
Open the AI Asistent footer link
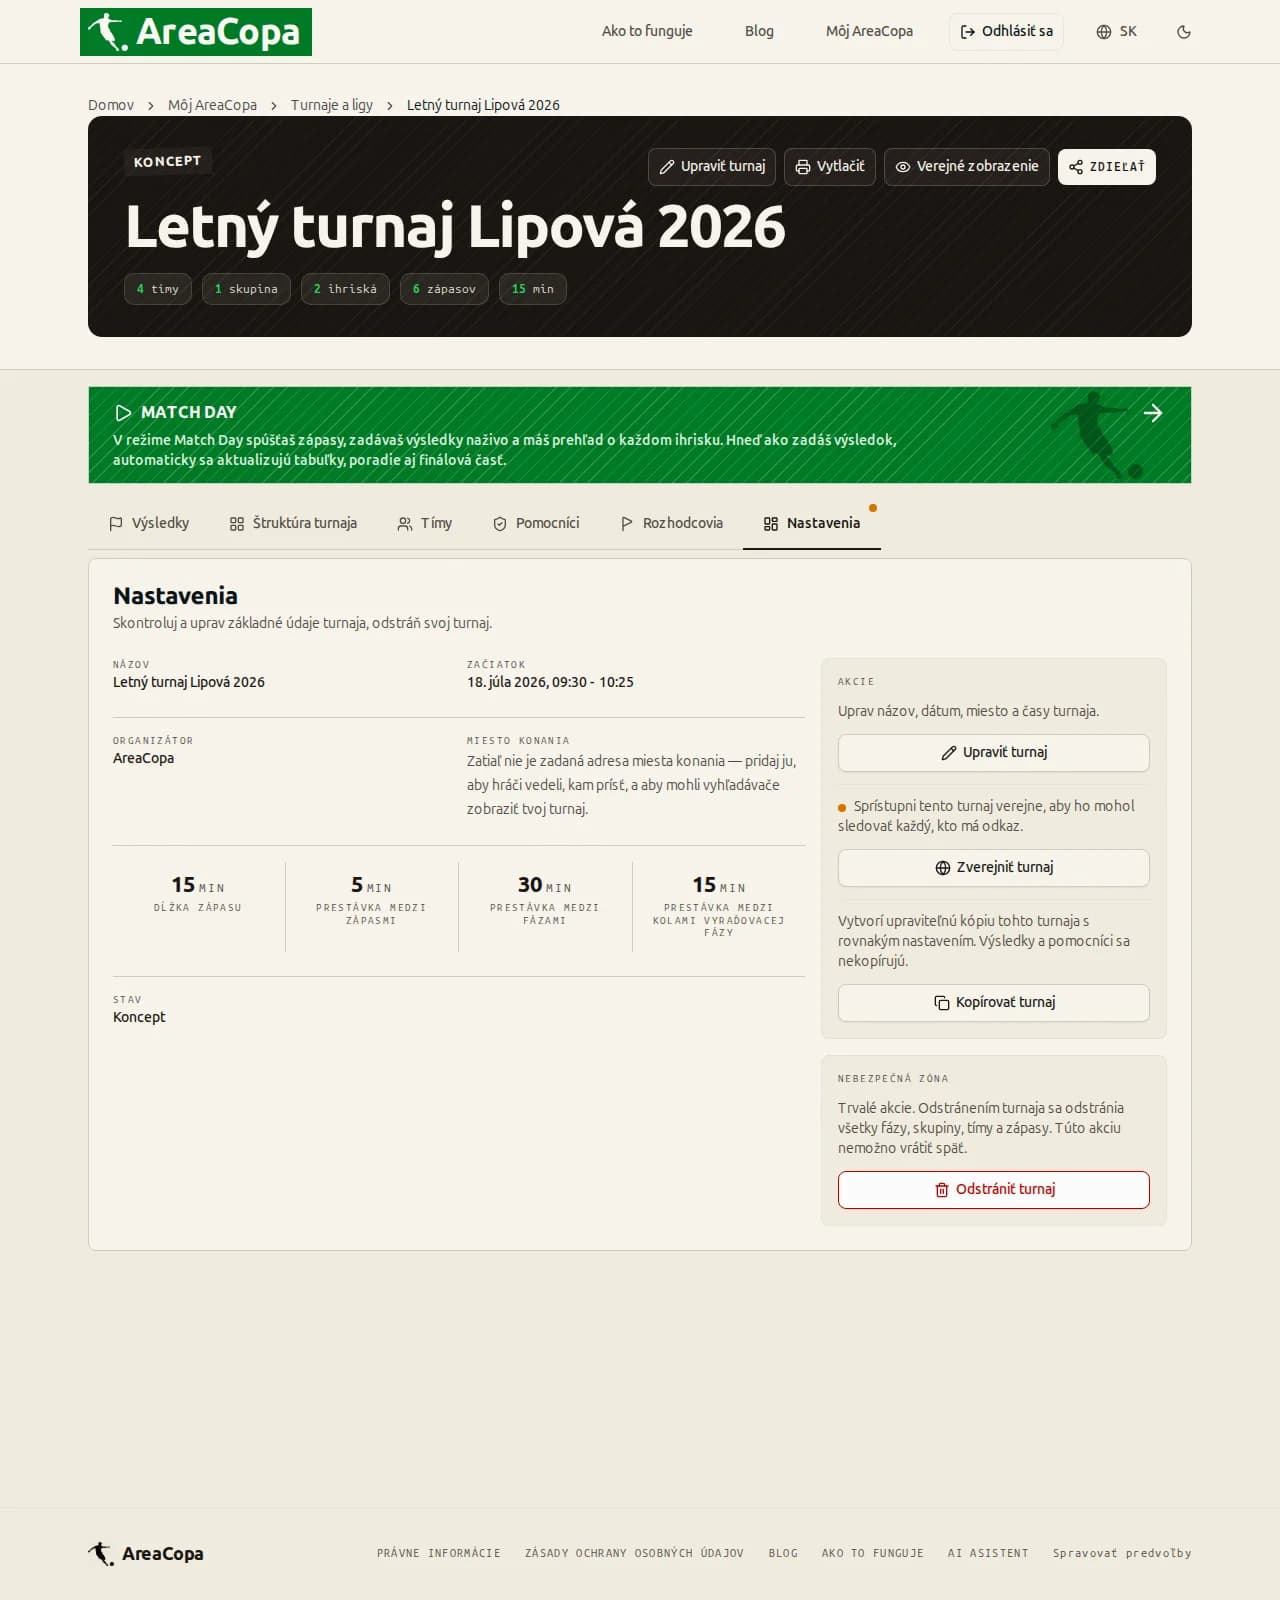988,1554
